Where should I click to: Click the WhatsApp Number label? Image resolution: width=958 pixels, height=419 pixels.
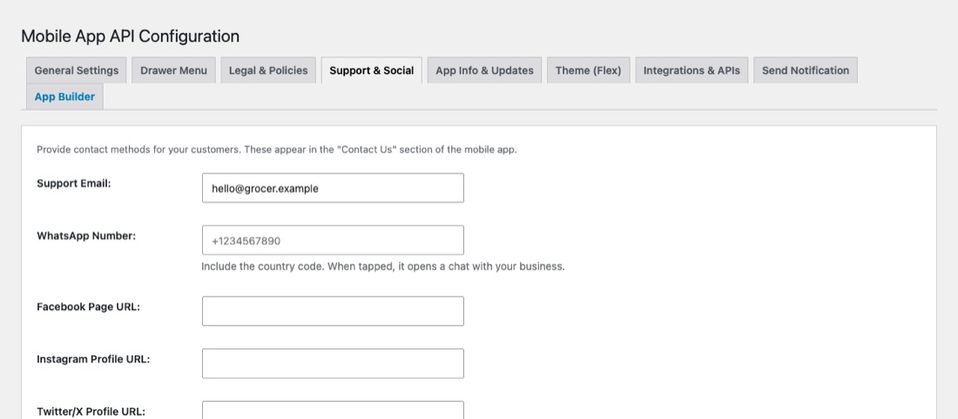click(x=86, y=236)
